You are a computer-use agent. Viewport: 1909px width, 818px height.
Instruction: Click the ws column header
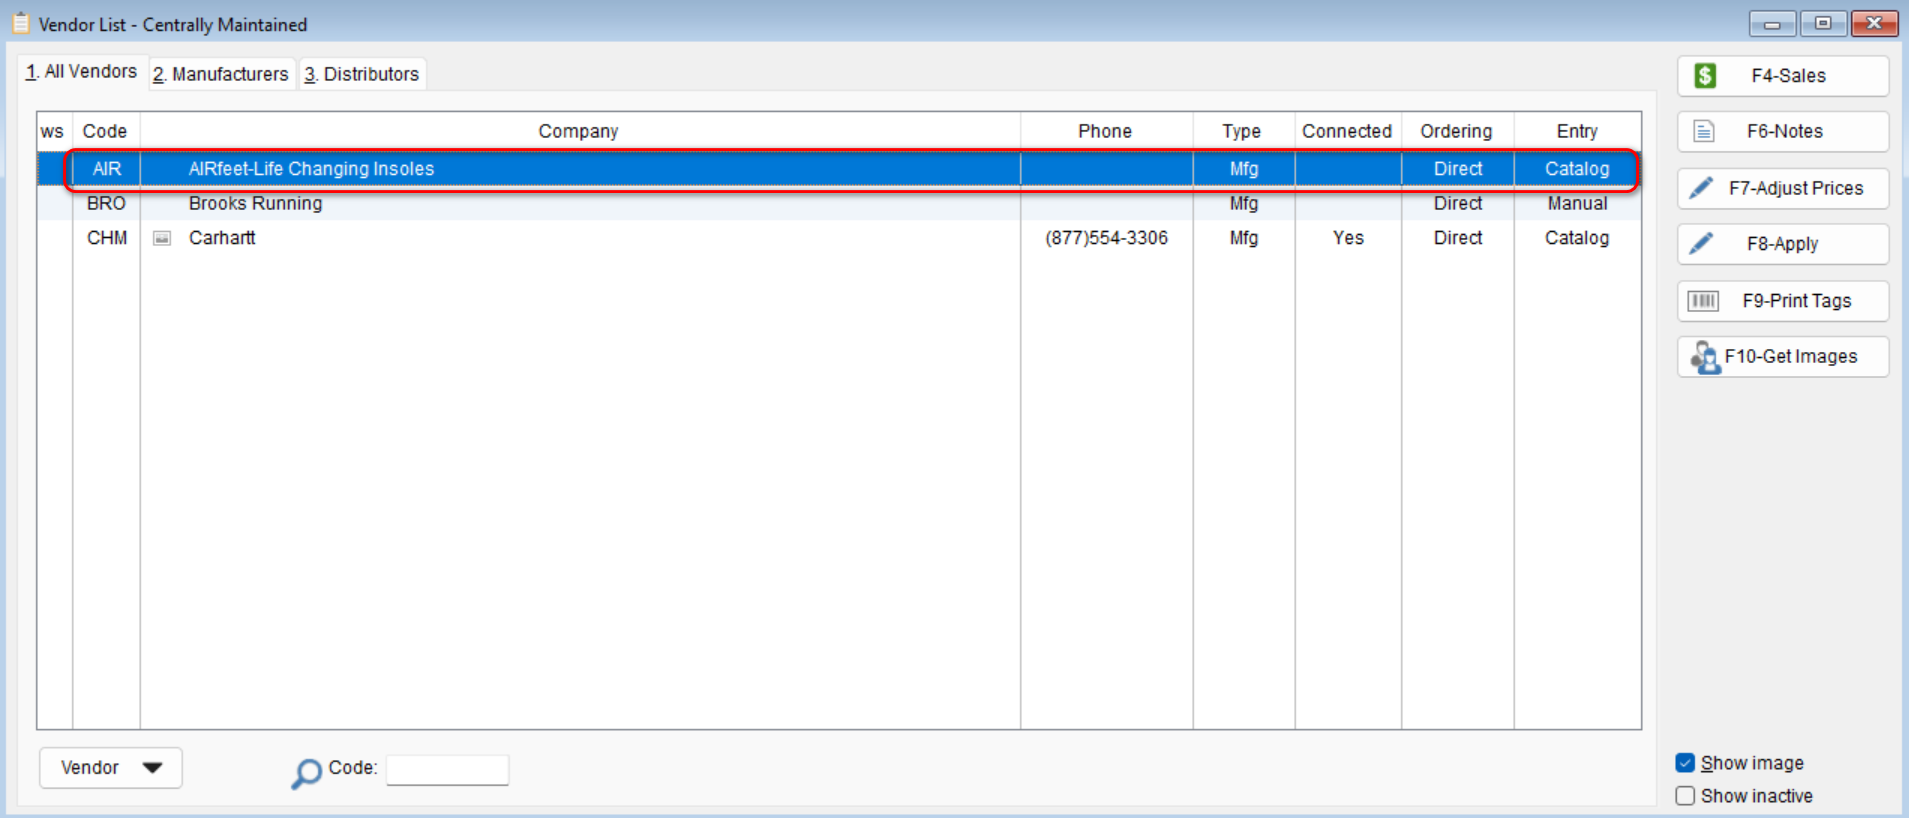53,131
